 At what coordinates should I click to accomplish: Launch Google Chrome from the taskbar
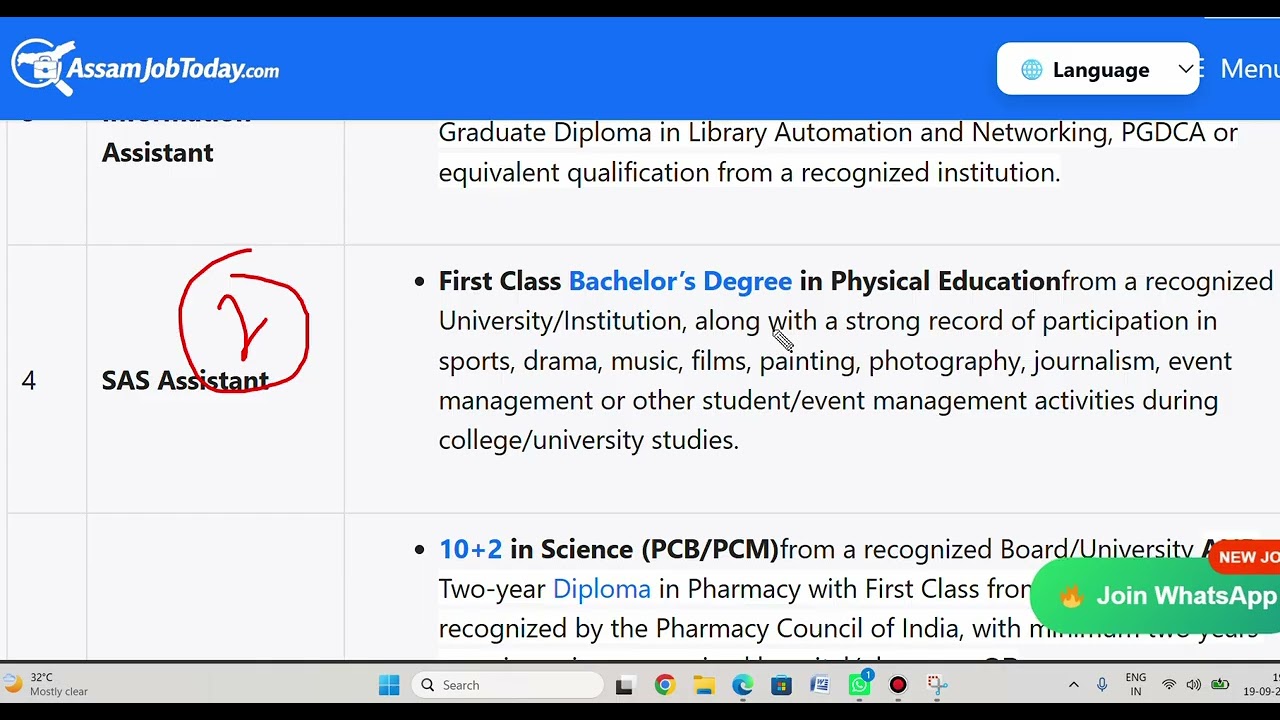pos(664,685)
